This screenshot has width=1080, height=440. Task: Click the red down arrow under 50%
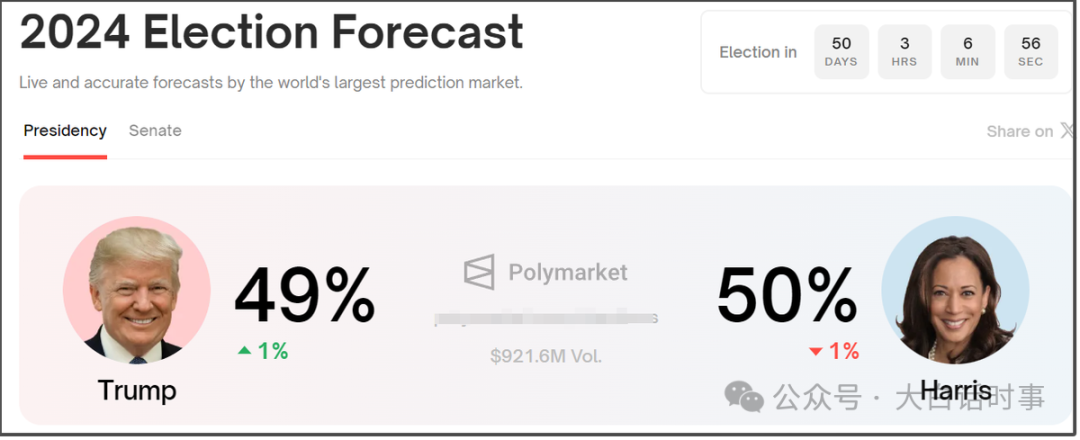pyautogui.click(x=816, y=352)
